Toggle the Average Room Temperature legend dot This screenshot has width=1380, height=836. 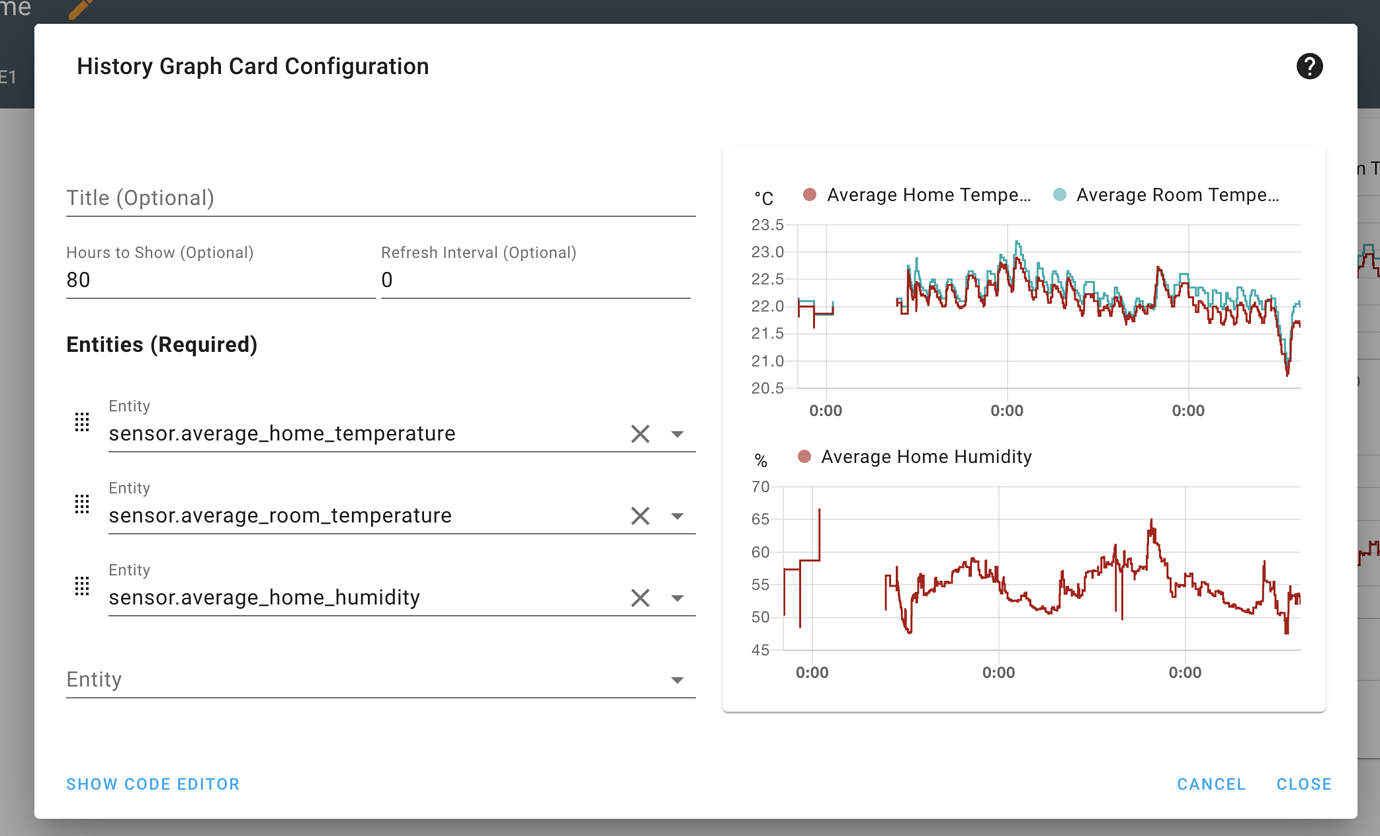(1059, 195)
